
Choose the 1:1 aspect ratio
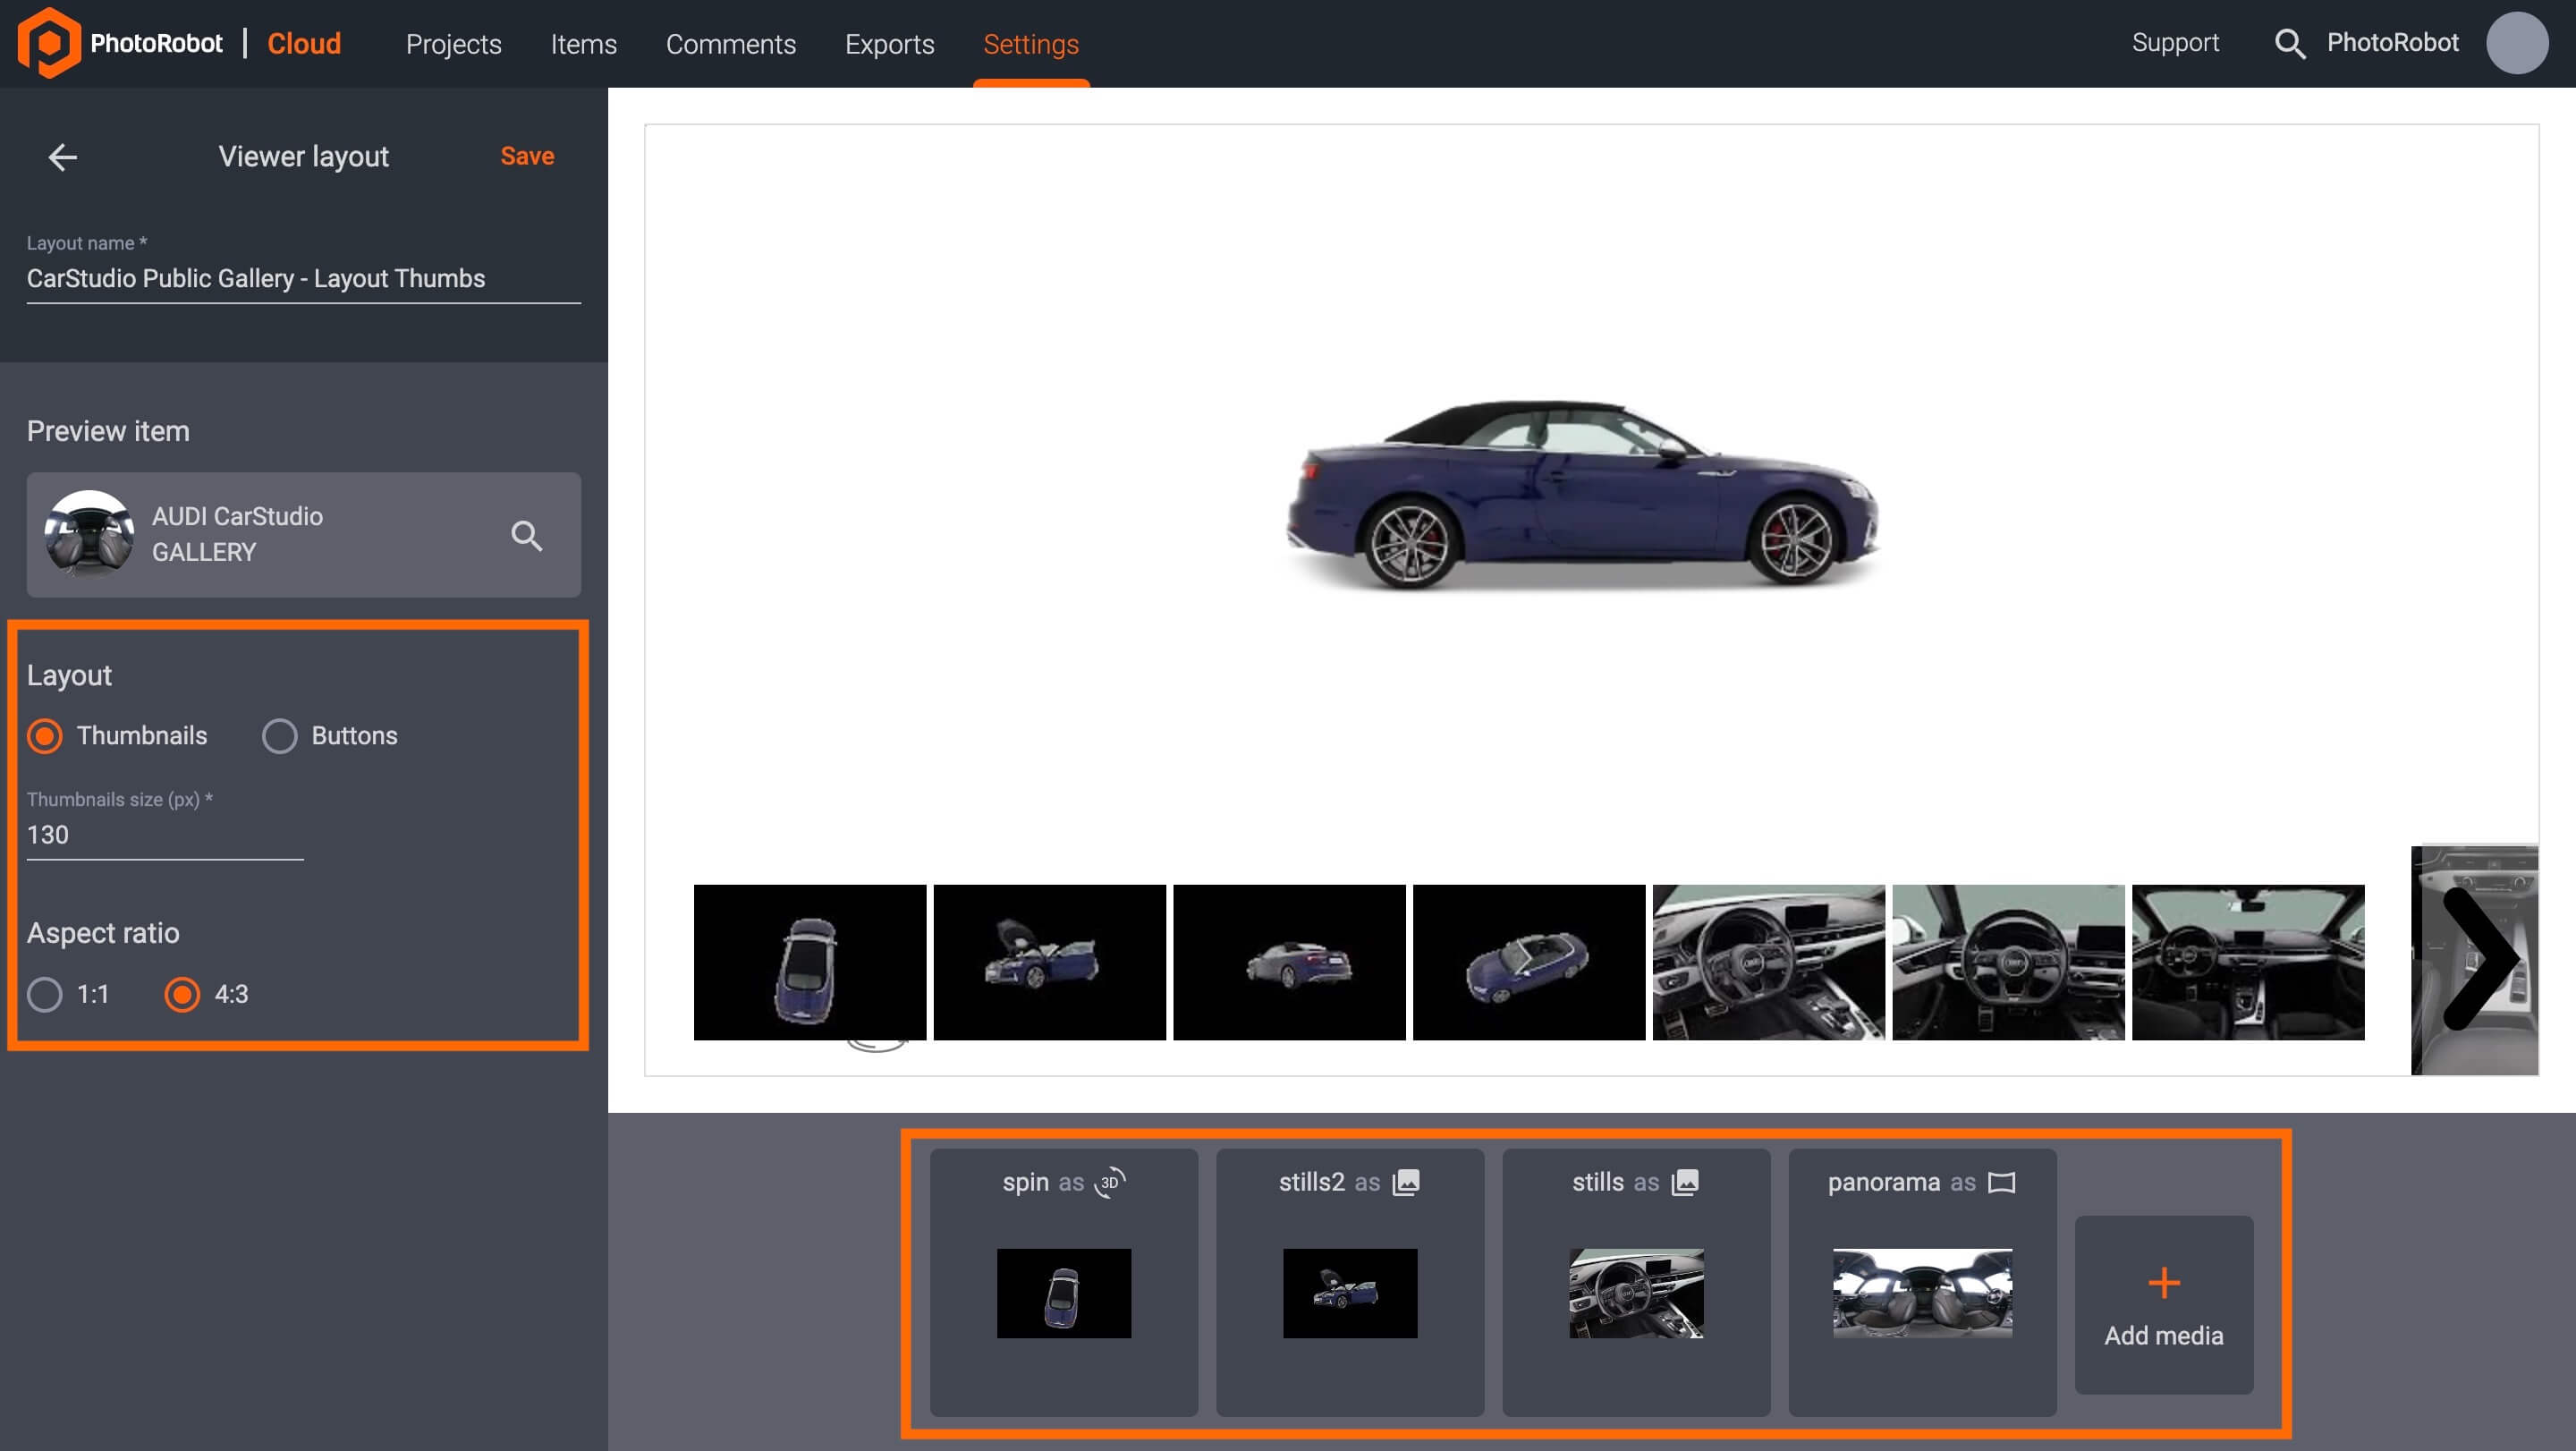[44, 995]
